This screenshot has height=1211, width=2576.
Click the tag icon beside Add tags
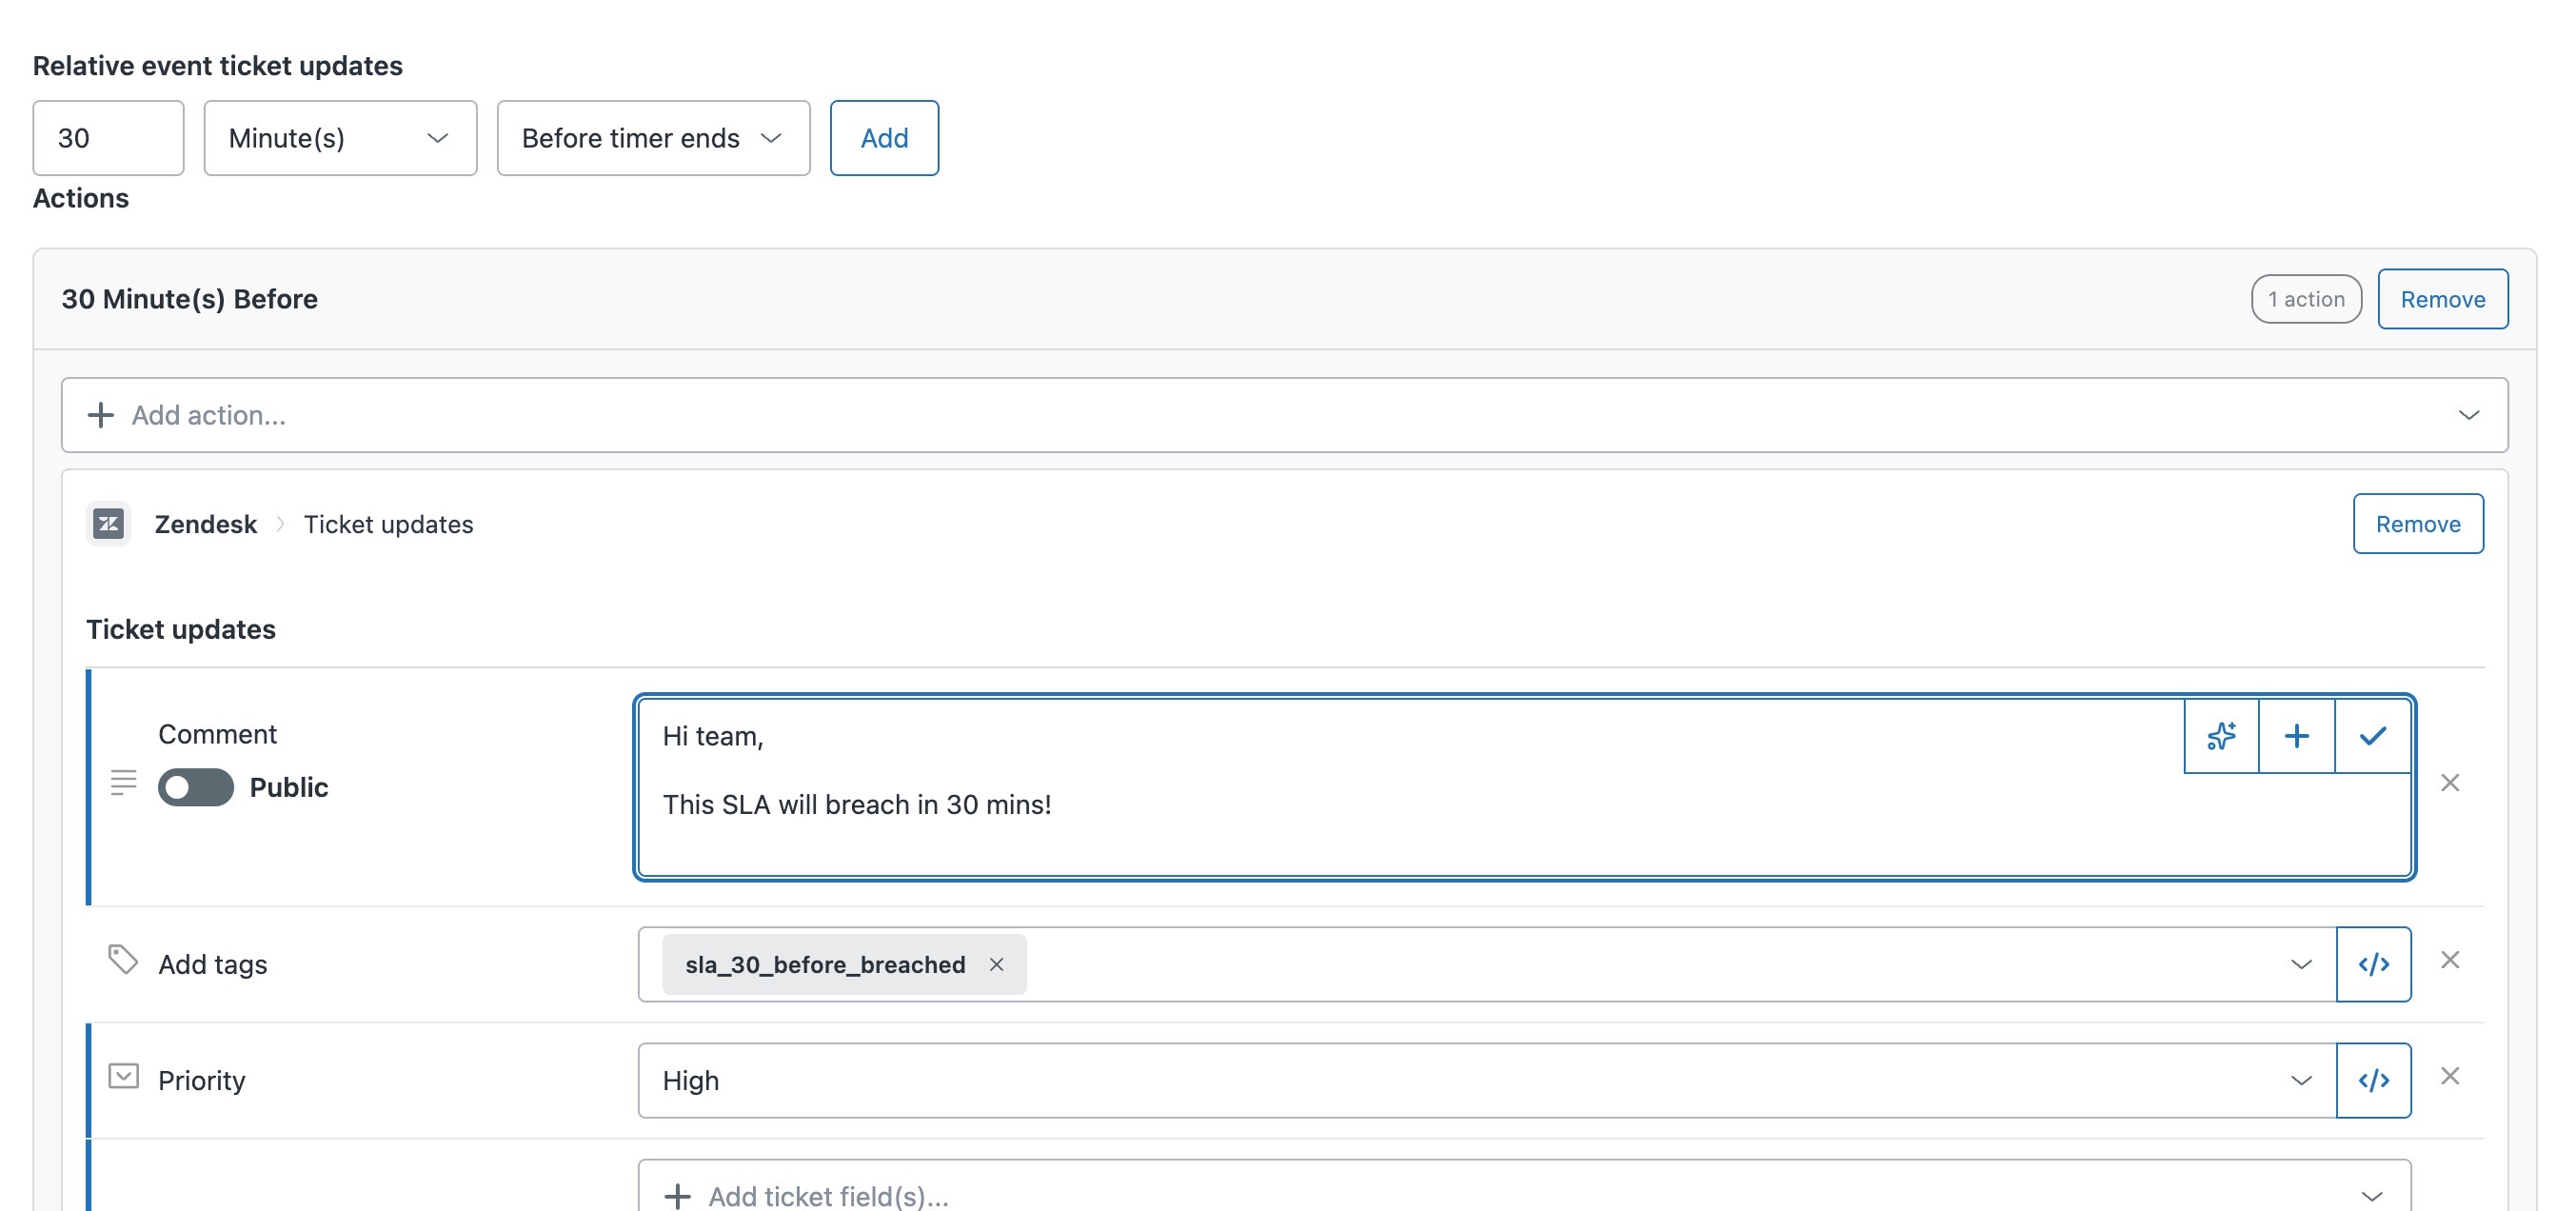tap(123, 960)
